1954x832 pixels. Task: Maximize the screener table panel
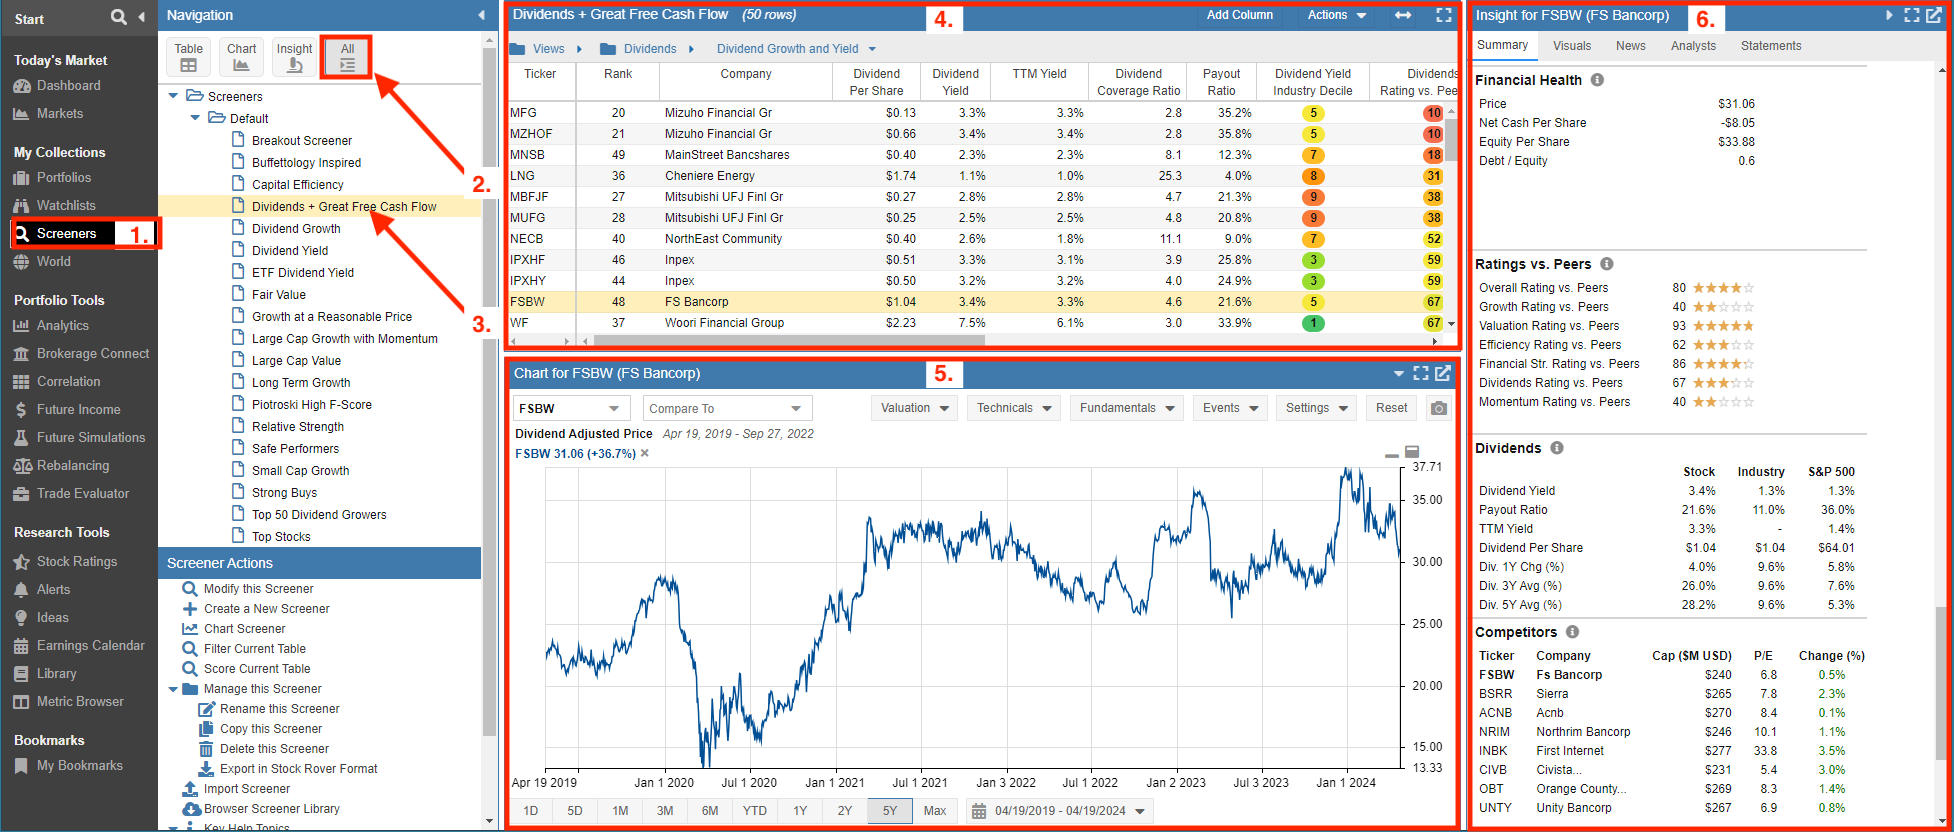coord(1443,15)
